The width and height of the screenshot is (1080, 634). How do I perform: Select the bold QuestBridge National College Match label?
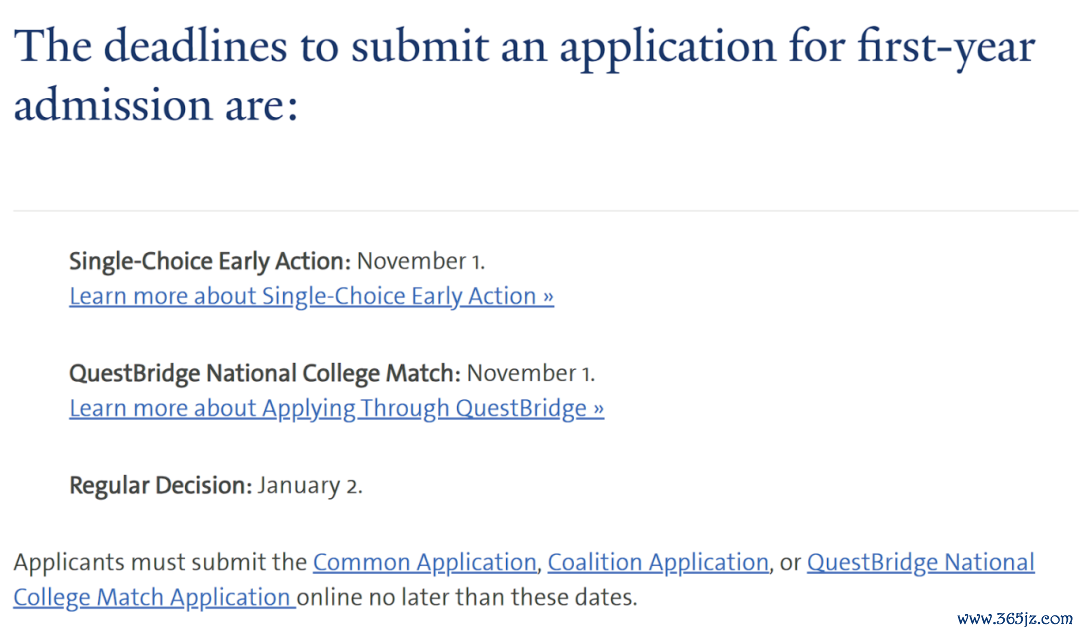tap(264, 374)
